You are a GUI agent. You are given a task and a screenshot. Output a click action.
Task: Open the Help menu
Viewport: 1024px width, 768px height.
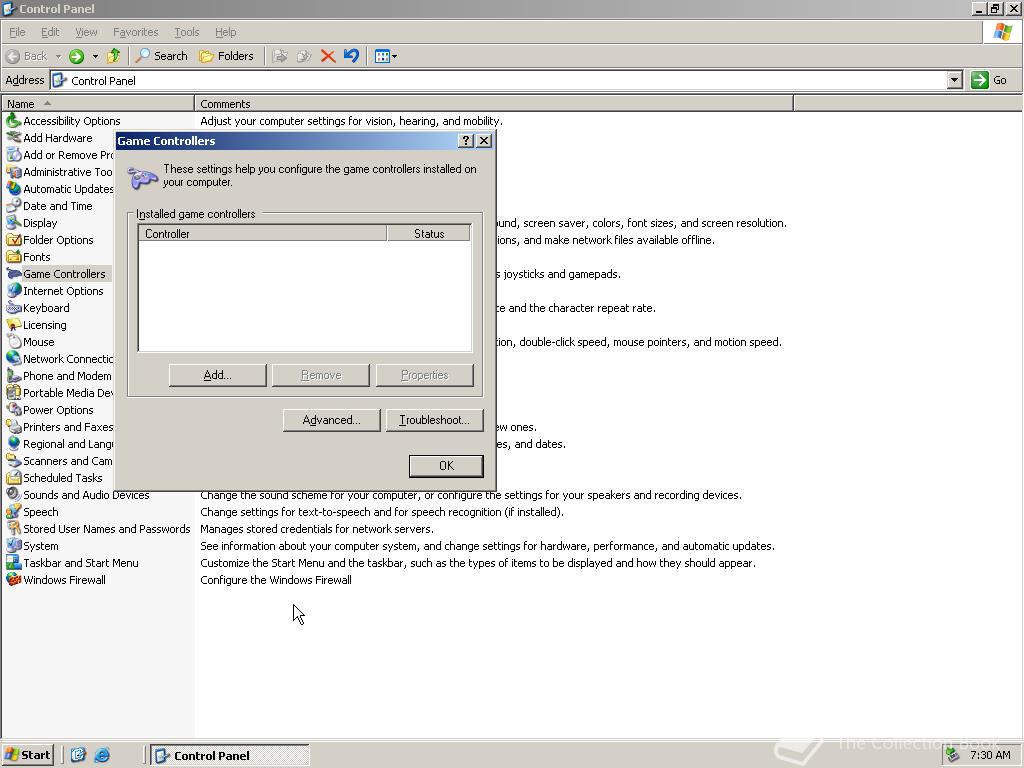(x=225, y=32)
